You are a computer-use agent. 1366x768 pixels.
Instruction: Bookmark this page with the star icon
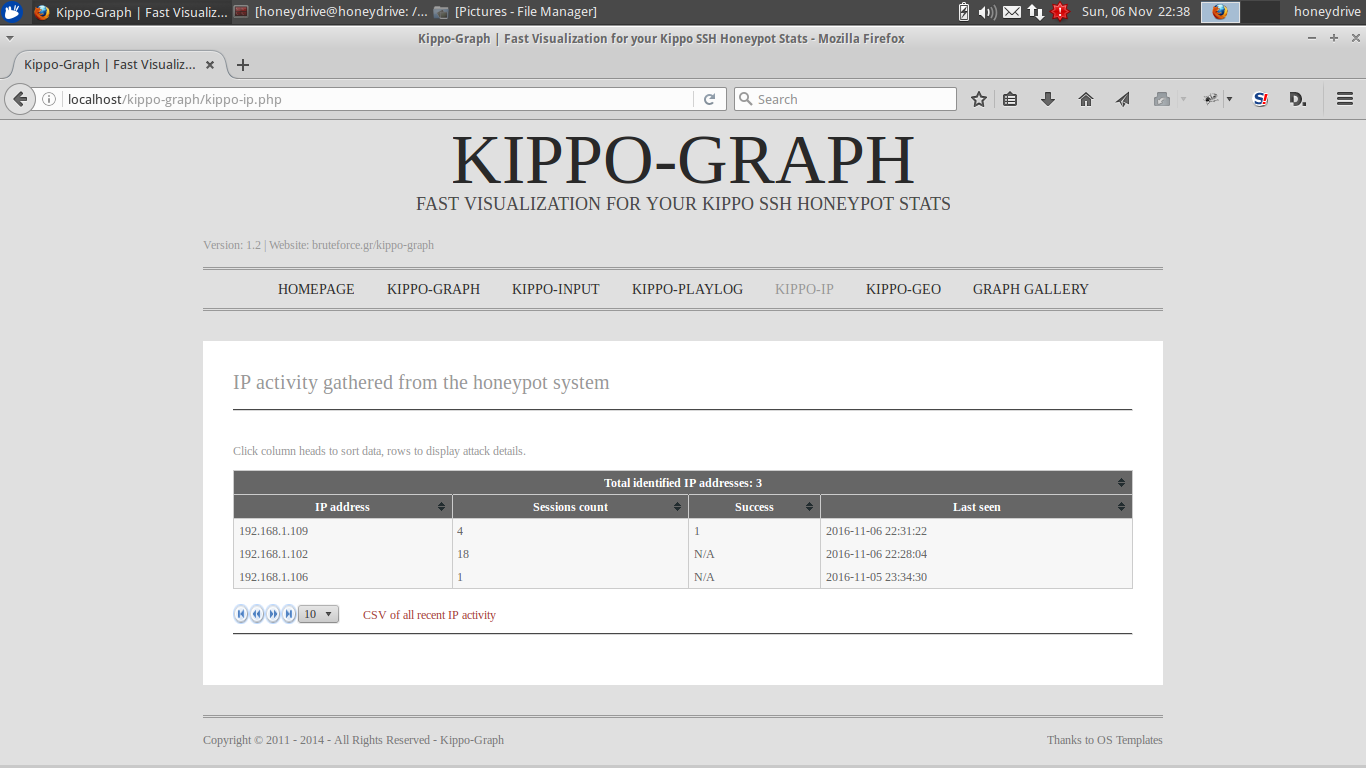(978, 99)
